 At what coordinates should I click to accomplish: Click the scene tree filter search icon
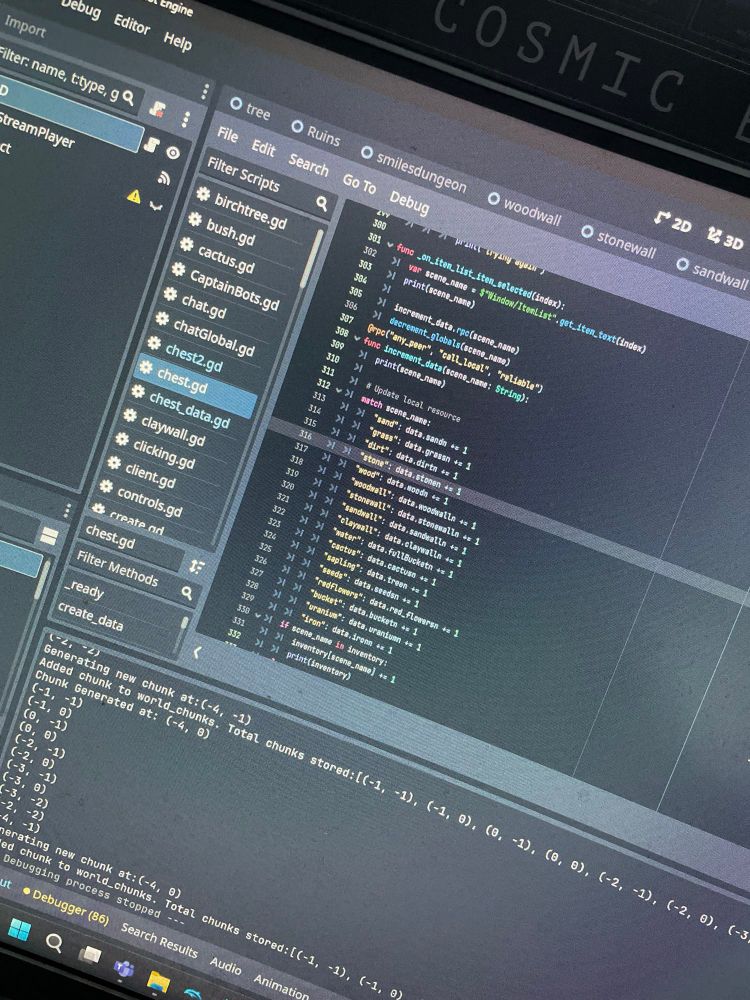pos(129,98)
